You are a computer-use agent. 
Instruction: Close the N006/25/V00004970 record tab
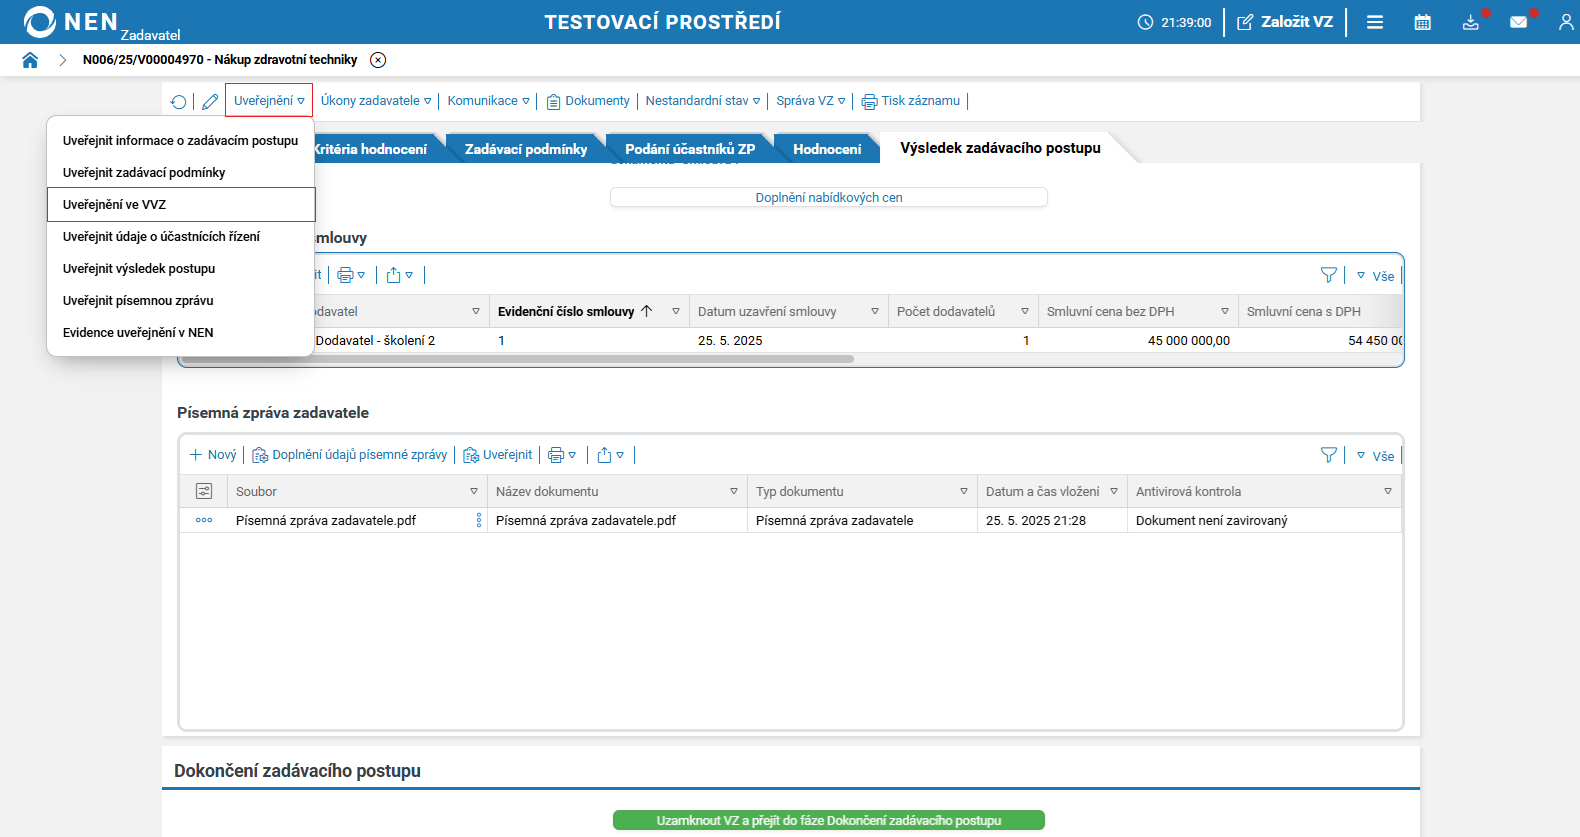click(378, 60)
